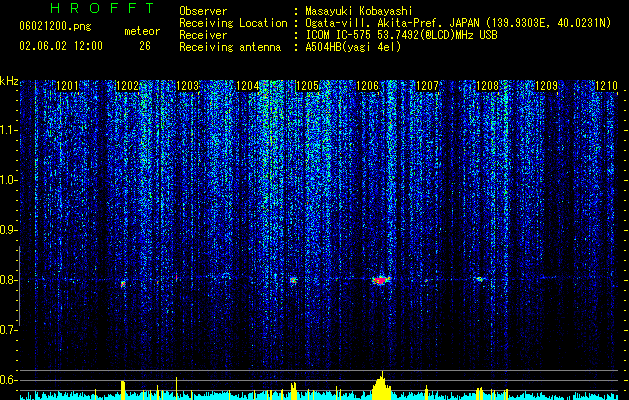Click the 1205 time marker
The image size is (629, 400).
pyautogui.click(x=307, y=86)
